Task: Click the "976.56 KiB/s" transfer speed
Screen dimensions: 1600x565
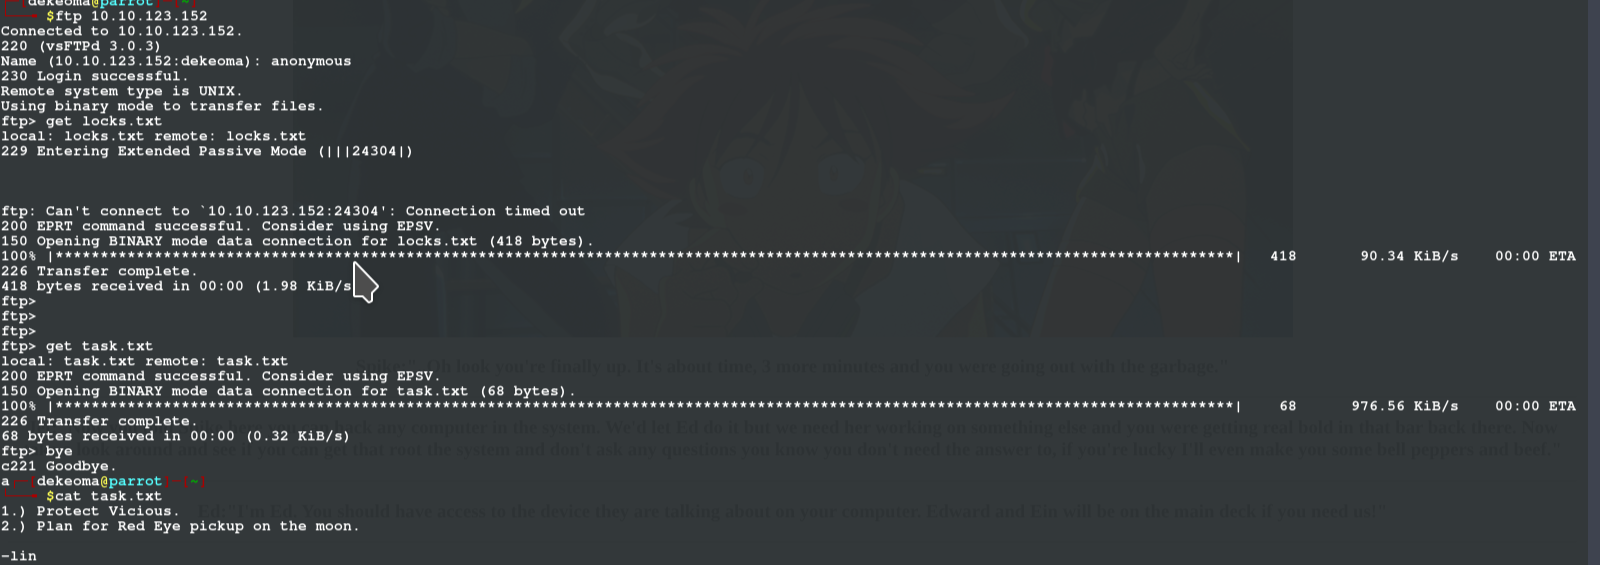Action: pyautogui.click(x=1405, y=406)
